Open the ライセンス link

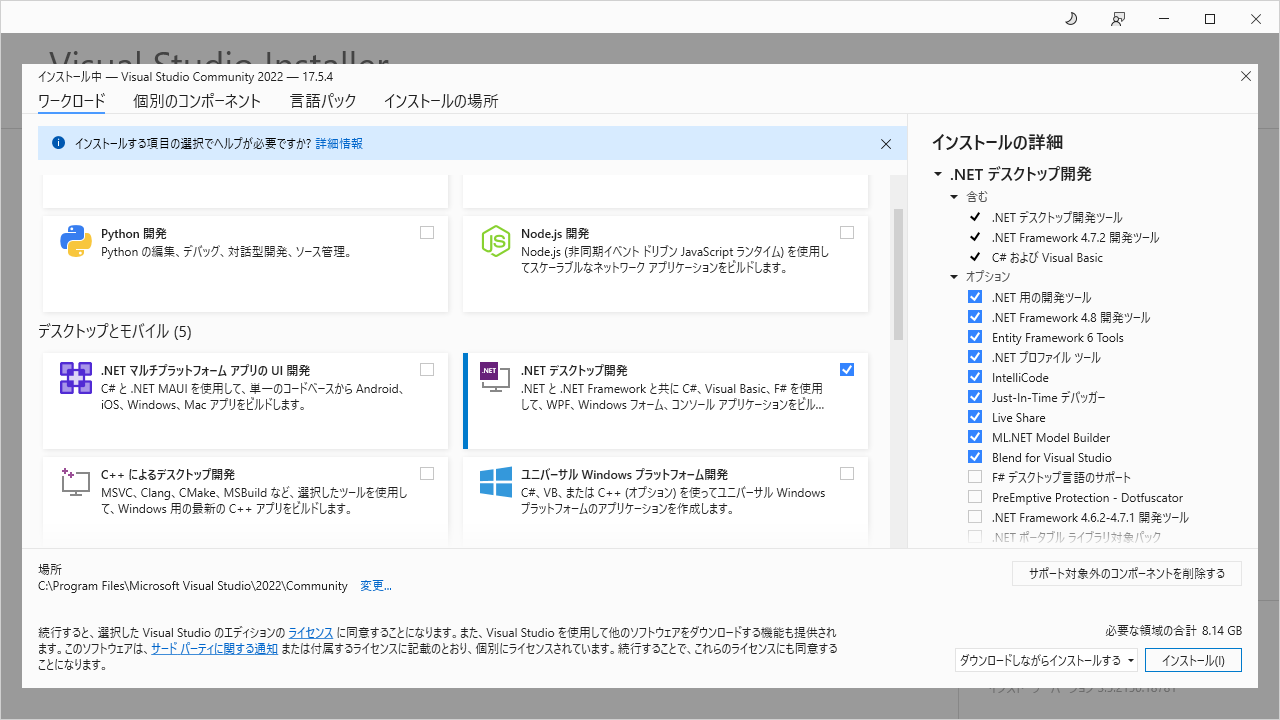click(x=310, y=633)
